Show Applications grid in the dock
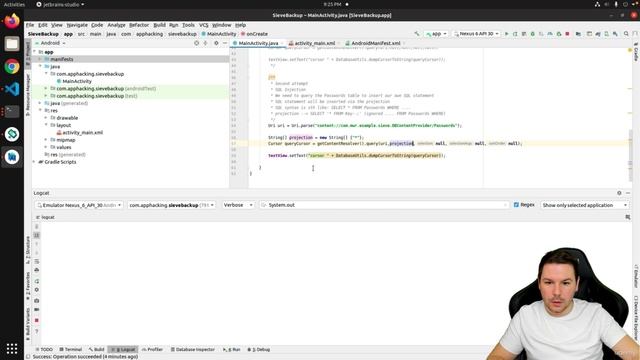640x360 pixels. pyautogui.click(x=12, y=348)
